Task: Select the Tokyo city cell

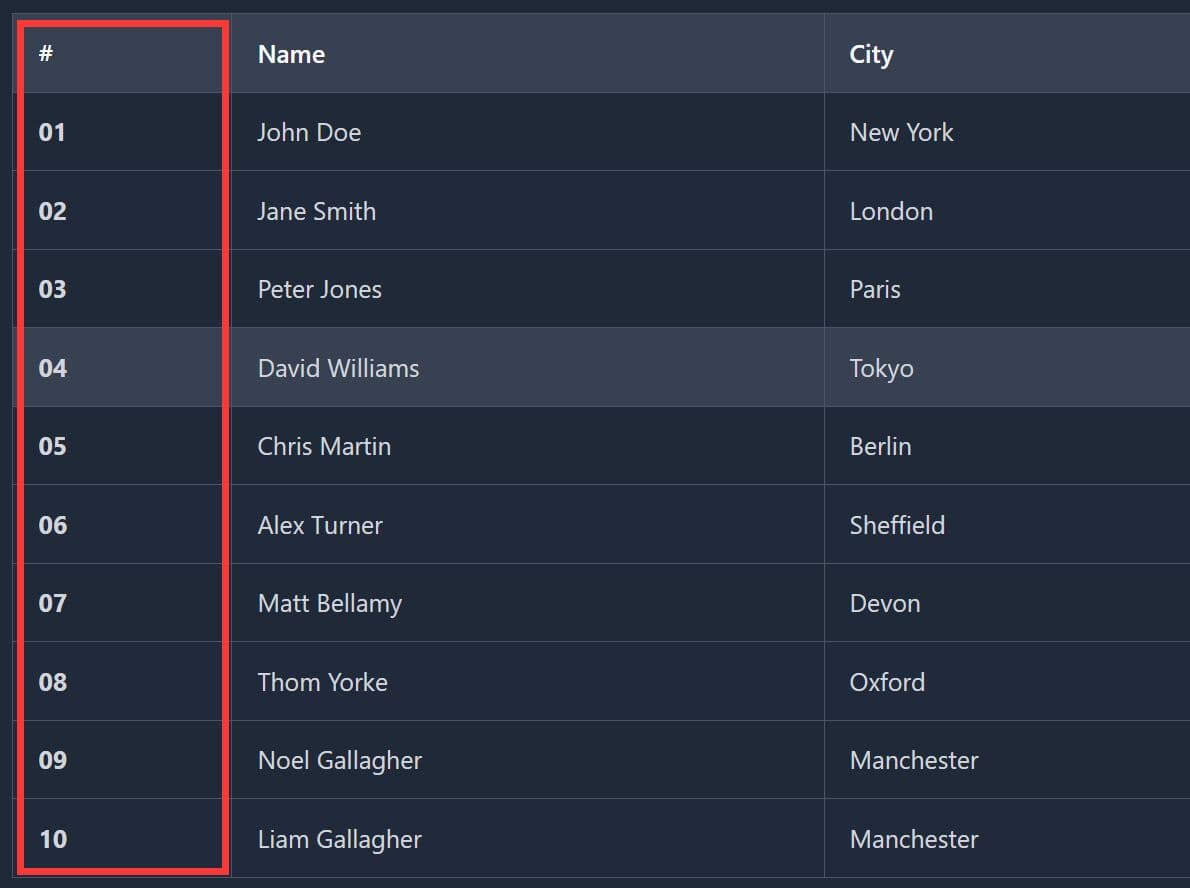Action: pyautogui.click(x=881, y=369)
